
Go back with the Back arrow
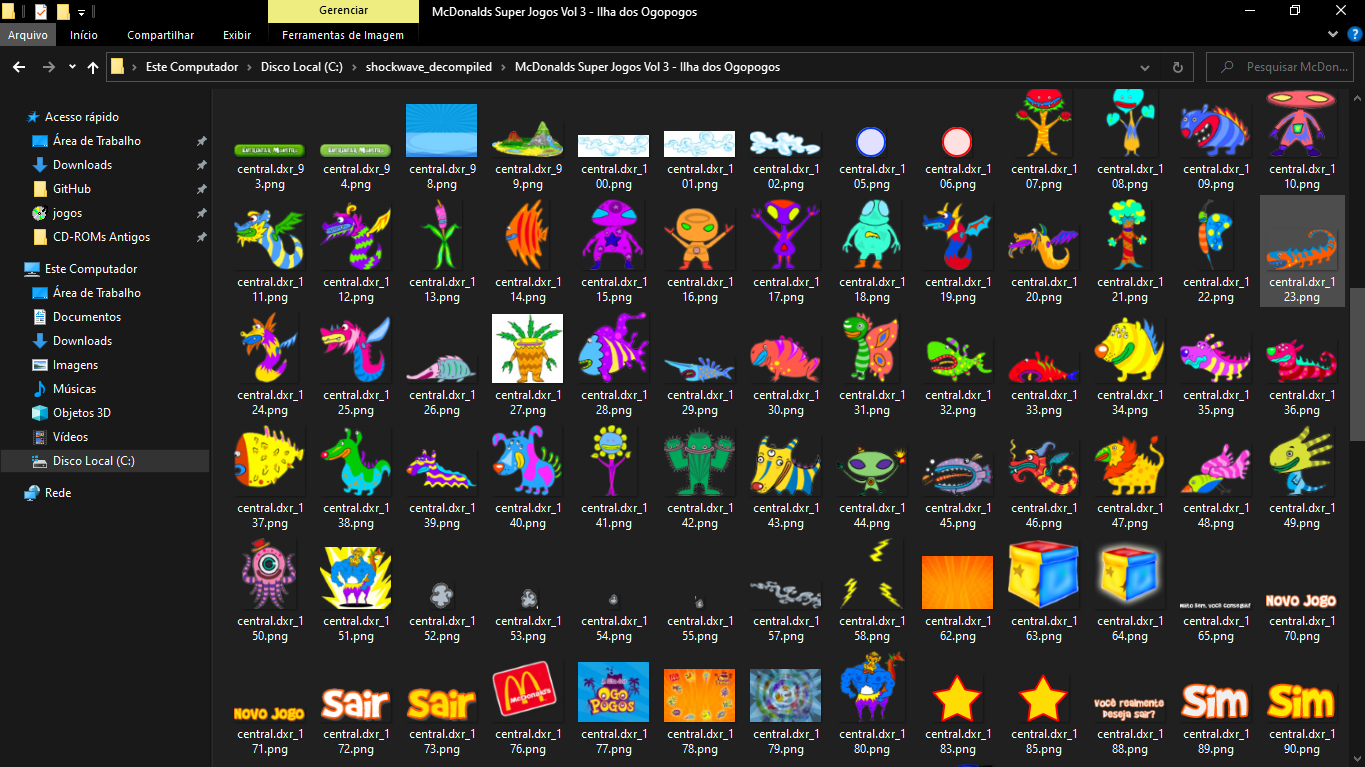click(x=18, y=67)
